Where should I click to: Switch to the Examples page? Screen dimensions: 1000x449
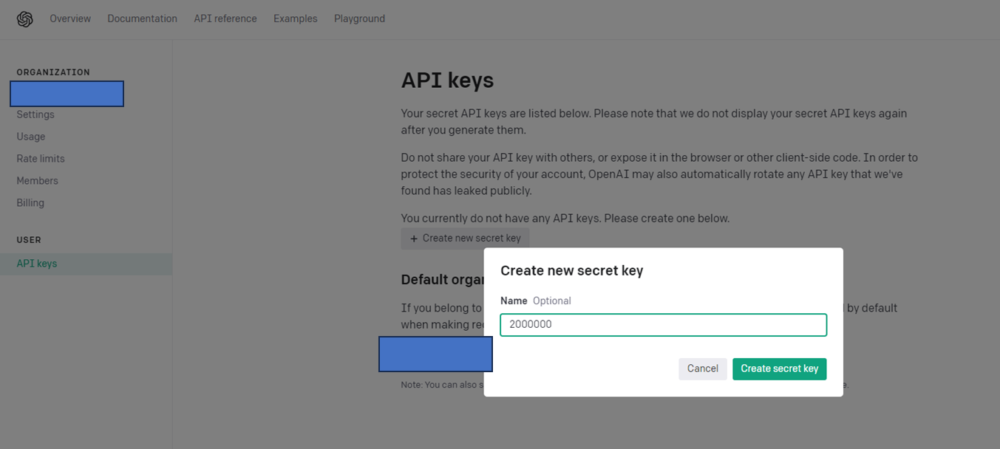coord(295,19)
